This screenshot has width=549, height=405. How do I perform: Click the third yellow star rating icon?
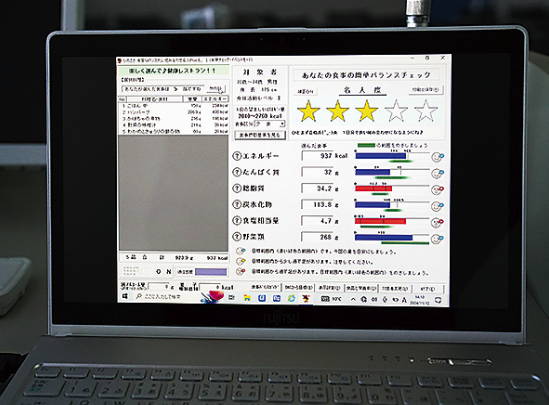coord(366,111)
